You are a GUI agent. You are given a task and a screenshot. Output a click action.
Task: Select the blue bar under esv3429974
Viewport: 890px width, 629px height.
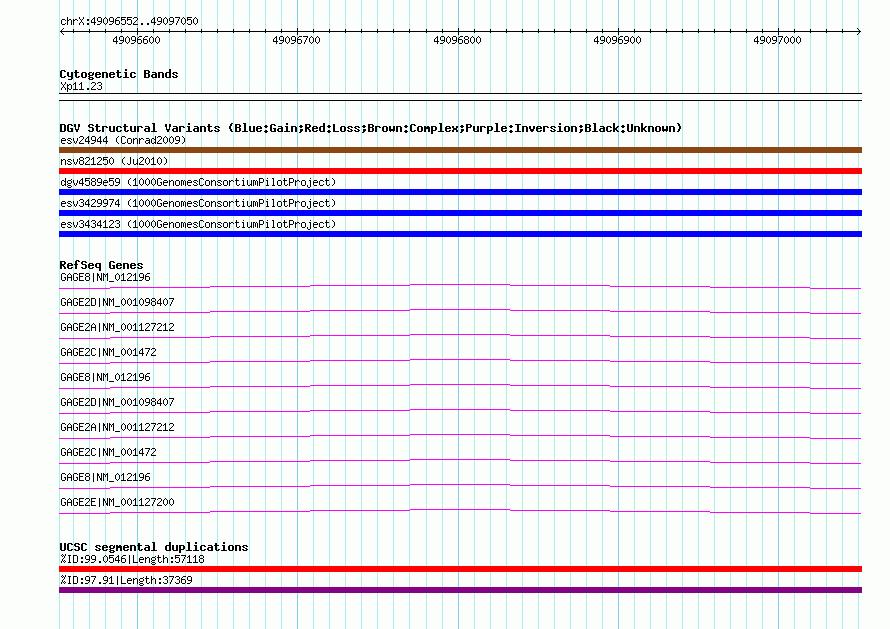tap(460, 213)
